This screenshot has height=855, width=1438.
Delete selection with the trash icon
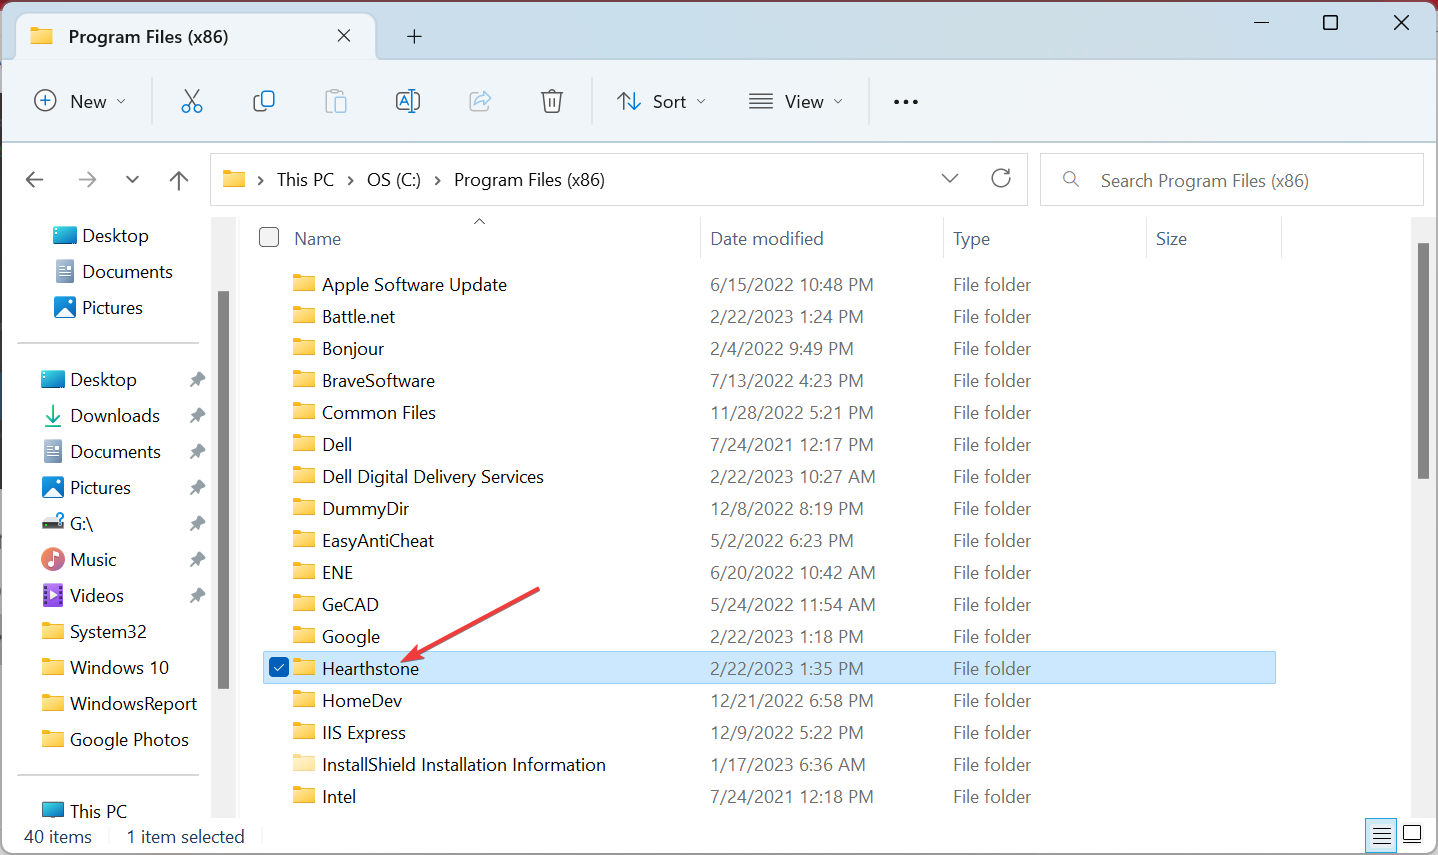point(552,101)
